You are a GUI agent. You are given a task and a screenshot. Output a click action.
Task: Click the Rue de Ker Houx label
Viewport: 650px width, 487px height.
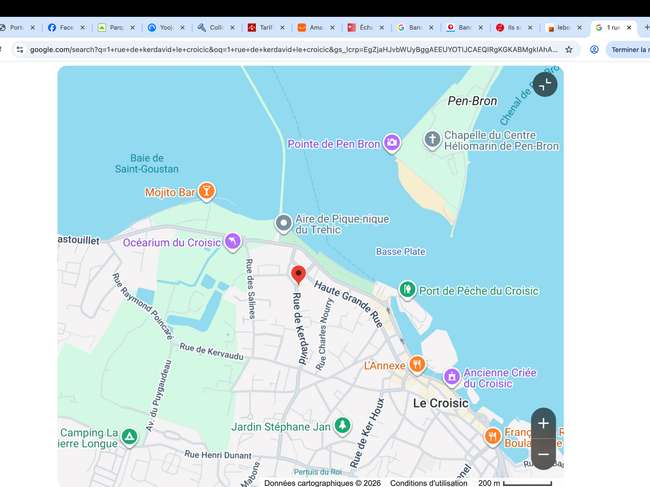point(367,433)
